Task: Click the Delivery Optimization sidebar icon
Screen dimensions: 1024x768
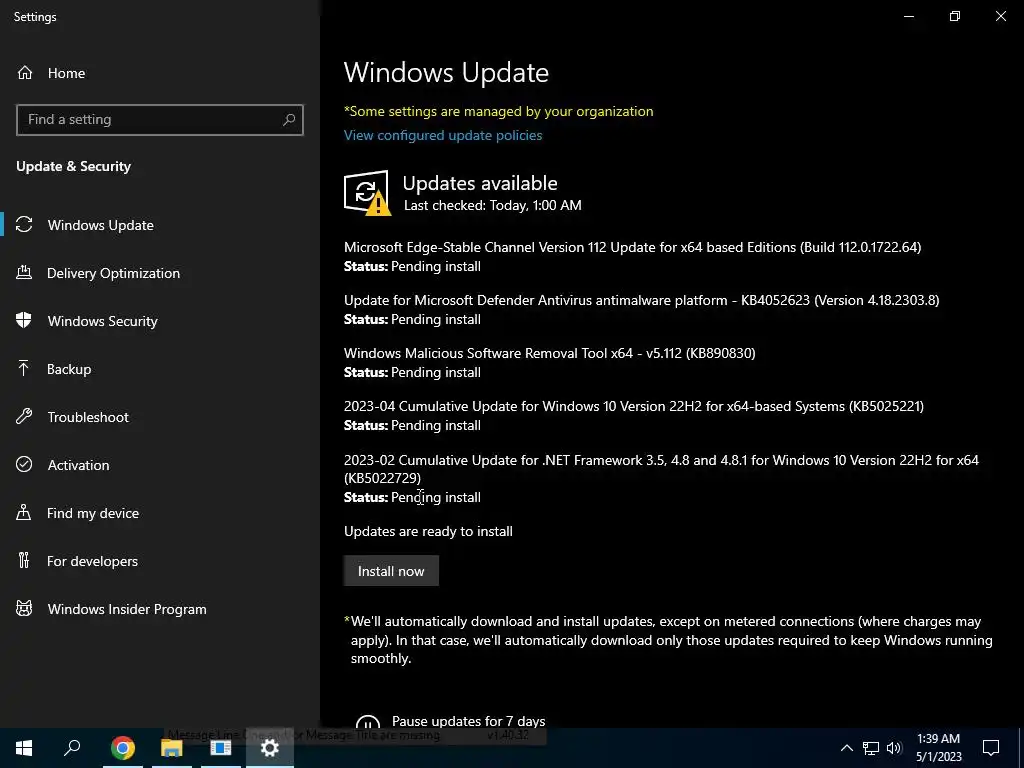Action: point(24,273)
